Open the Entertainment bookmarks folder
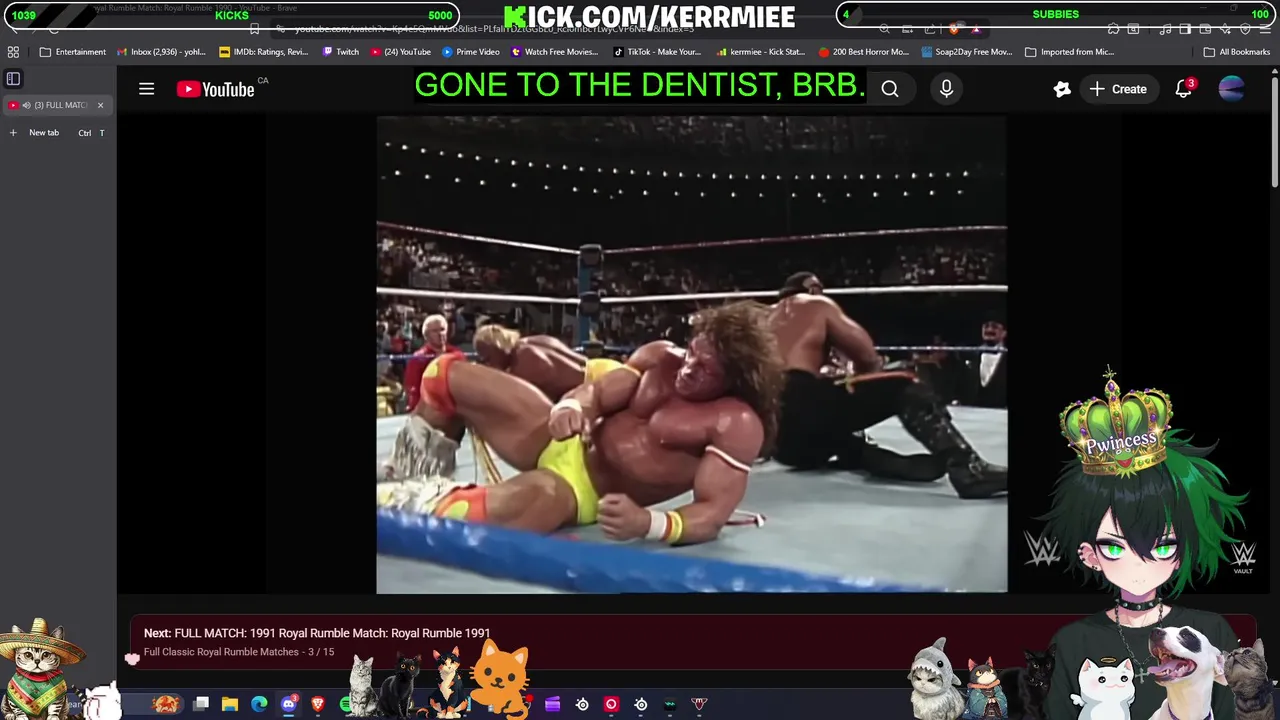The image size is (1280, 720). point(72,52)
